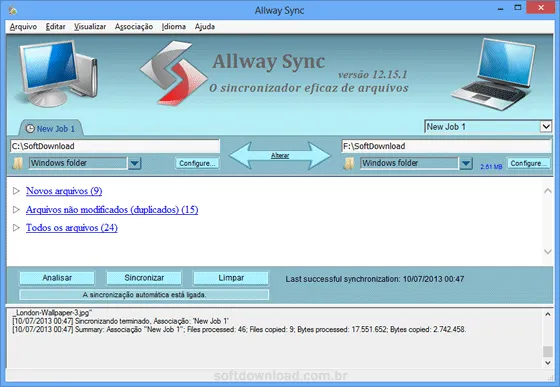Open the Associação menu

[134, 27]
